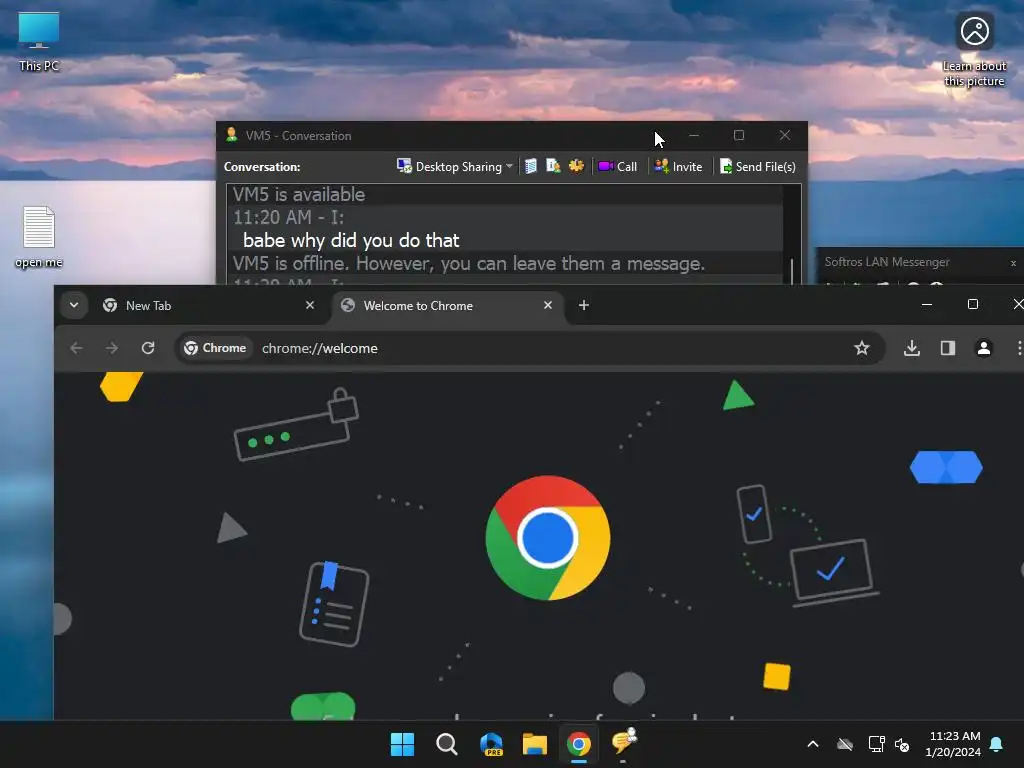Viewport: 1024px width, 768px height.
Task: Open Chrome profile icon
Action: coord(984,348)
